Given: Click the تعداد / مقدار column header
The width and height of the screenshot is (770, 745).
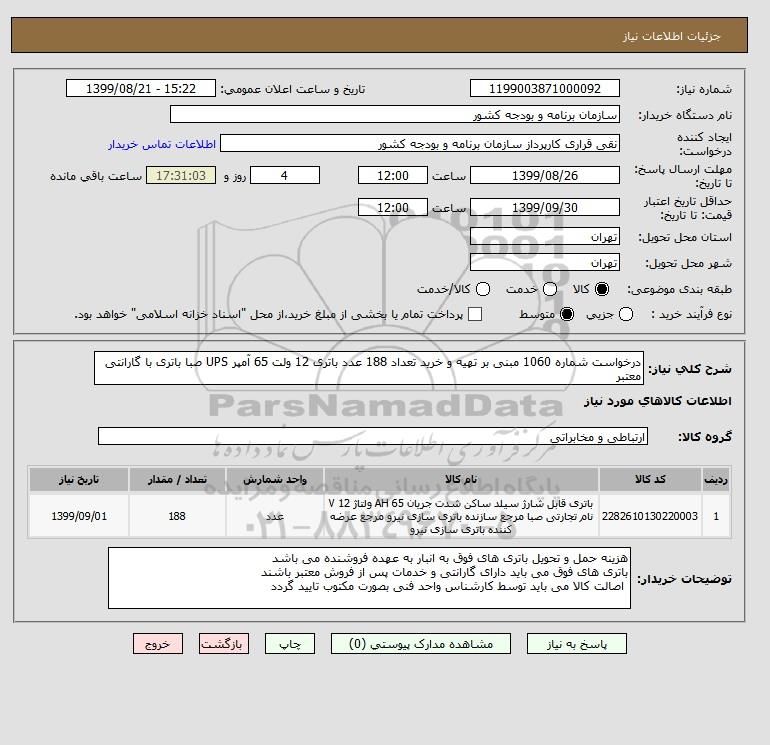Looking at the screenshot, I should [x=177, y=479].
